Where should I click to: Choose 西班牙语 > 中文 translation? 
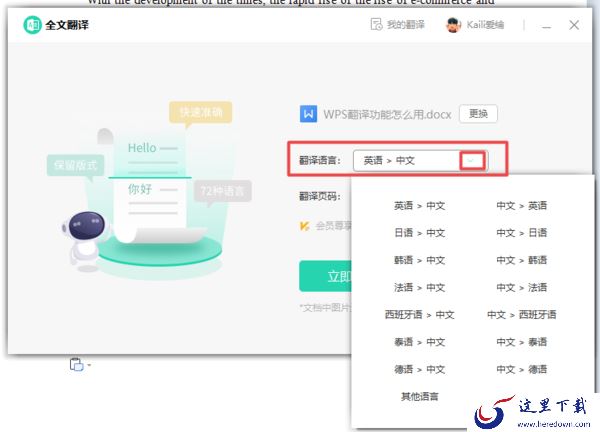pos(419,315)
